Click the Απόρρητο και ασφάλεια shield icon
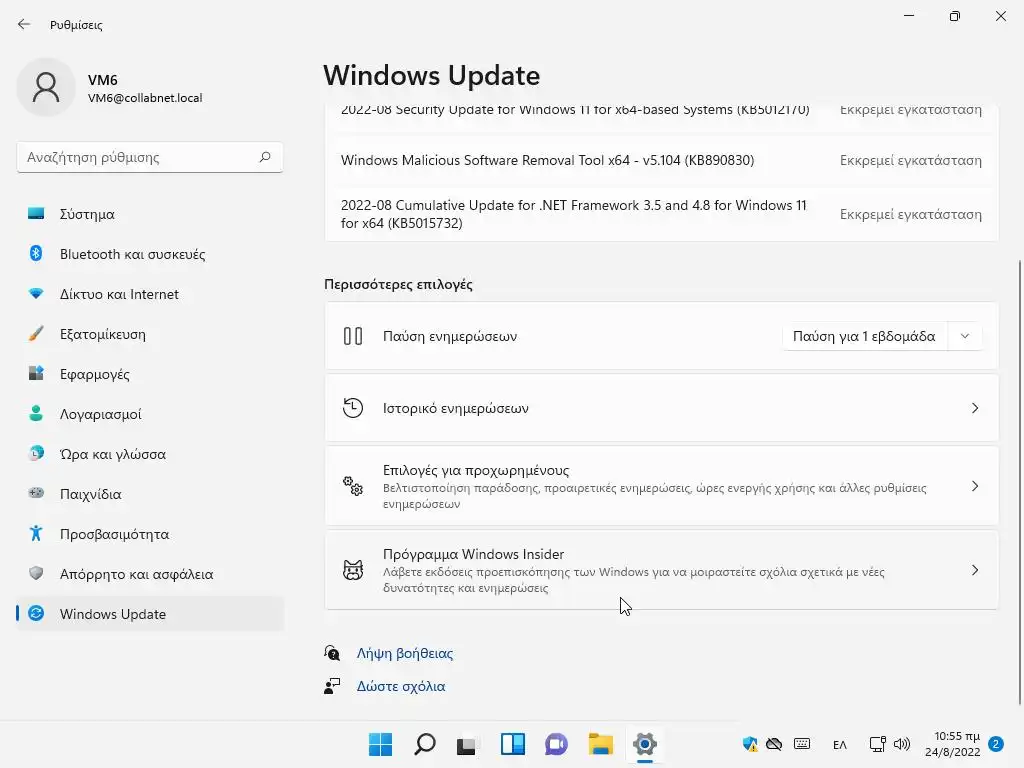 tap(36, 573)
